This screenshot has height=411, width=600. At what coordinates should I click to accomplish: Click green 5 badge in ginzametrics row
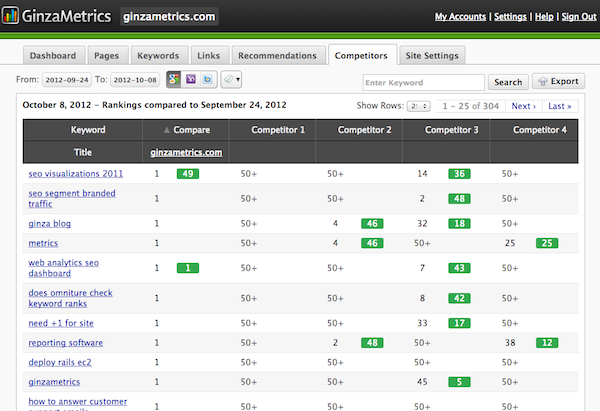point(459,382)
